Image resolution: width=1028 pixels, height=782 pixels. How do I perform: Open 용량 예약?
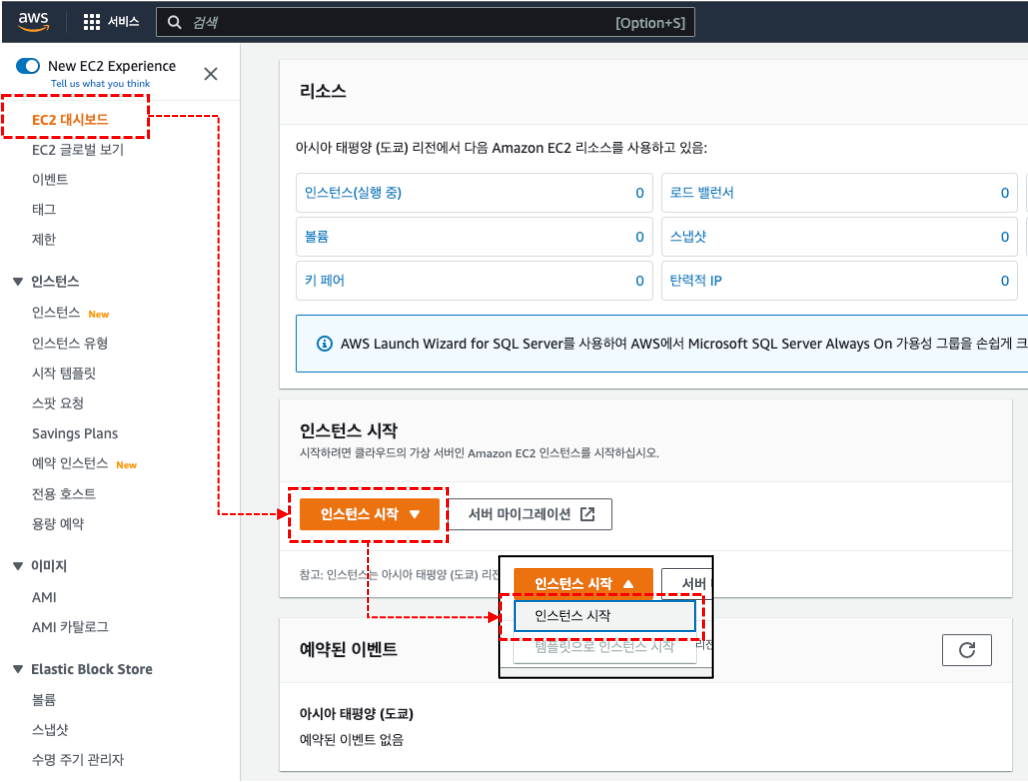(x=58, y=524)
